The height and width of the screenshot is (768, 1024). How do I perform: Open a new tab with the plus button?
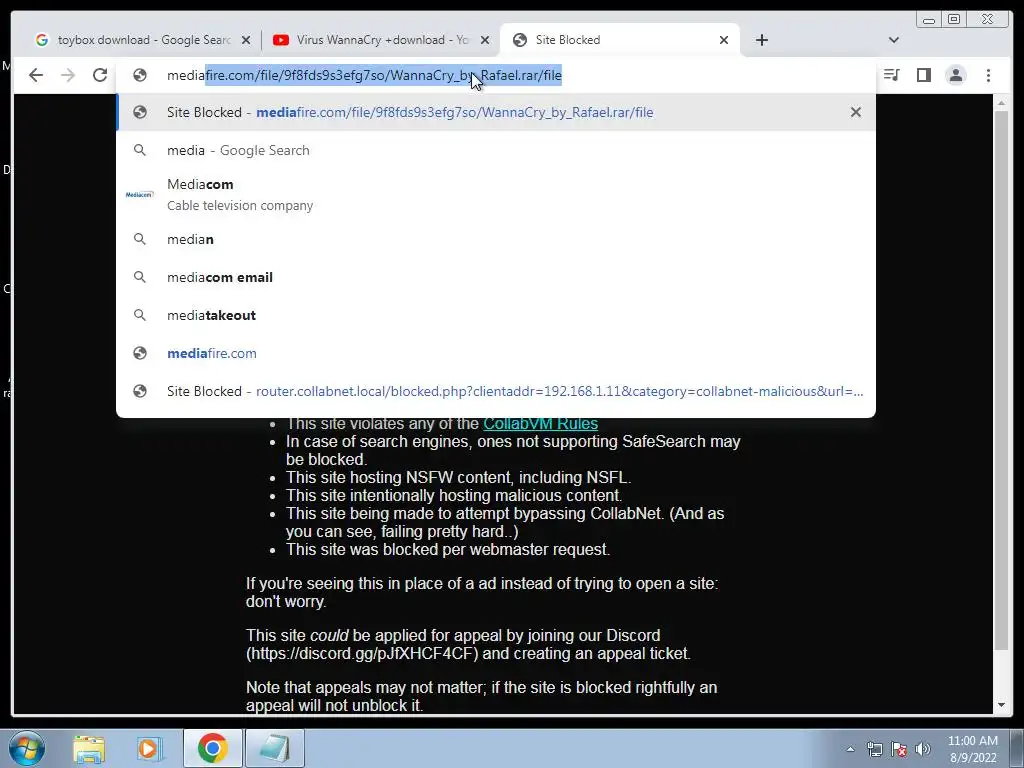(x=761, y=40)
